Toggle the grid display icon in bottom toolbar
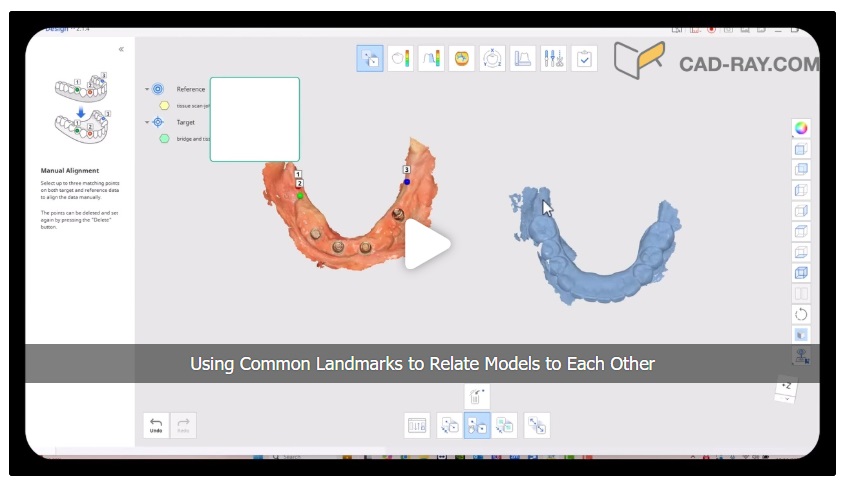Image resolution: width=843 pixels, height=491 pixels. point(417,425)
